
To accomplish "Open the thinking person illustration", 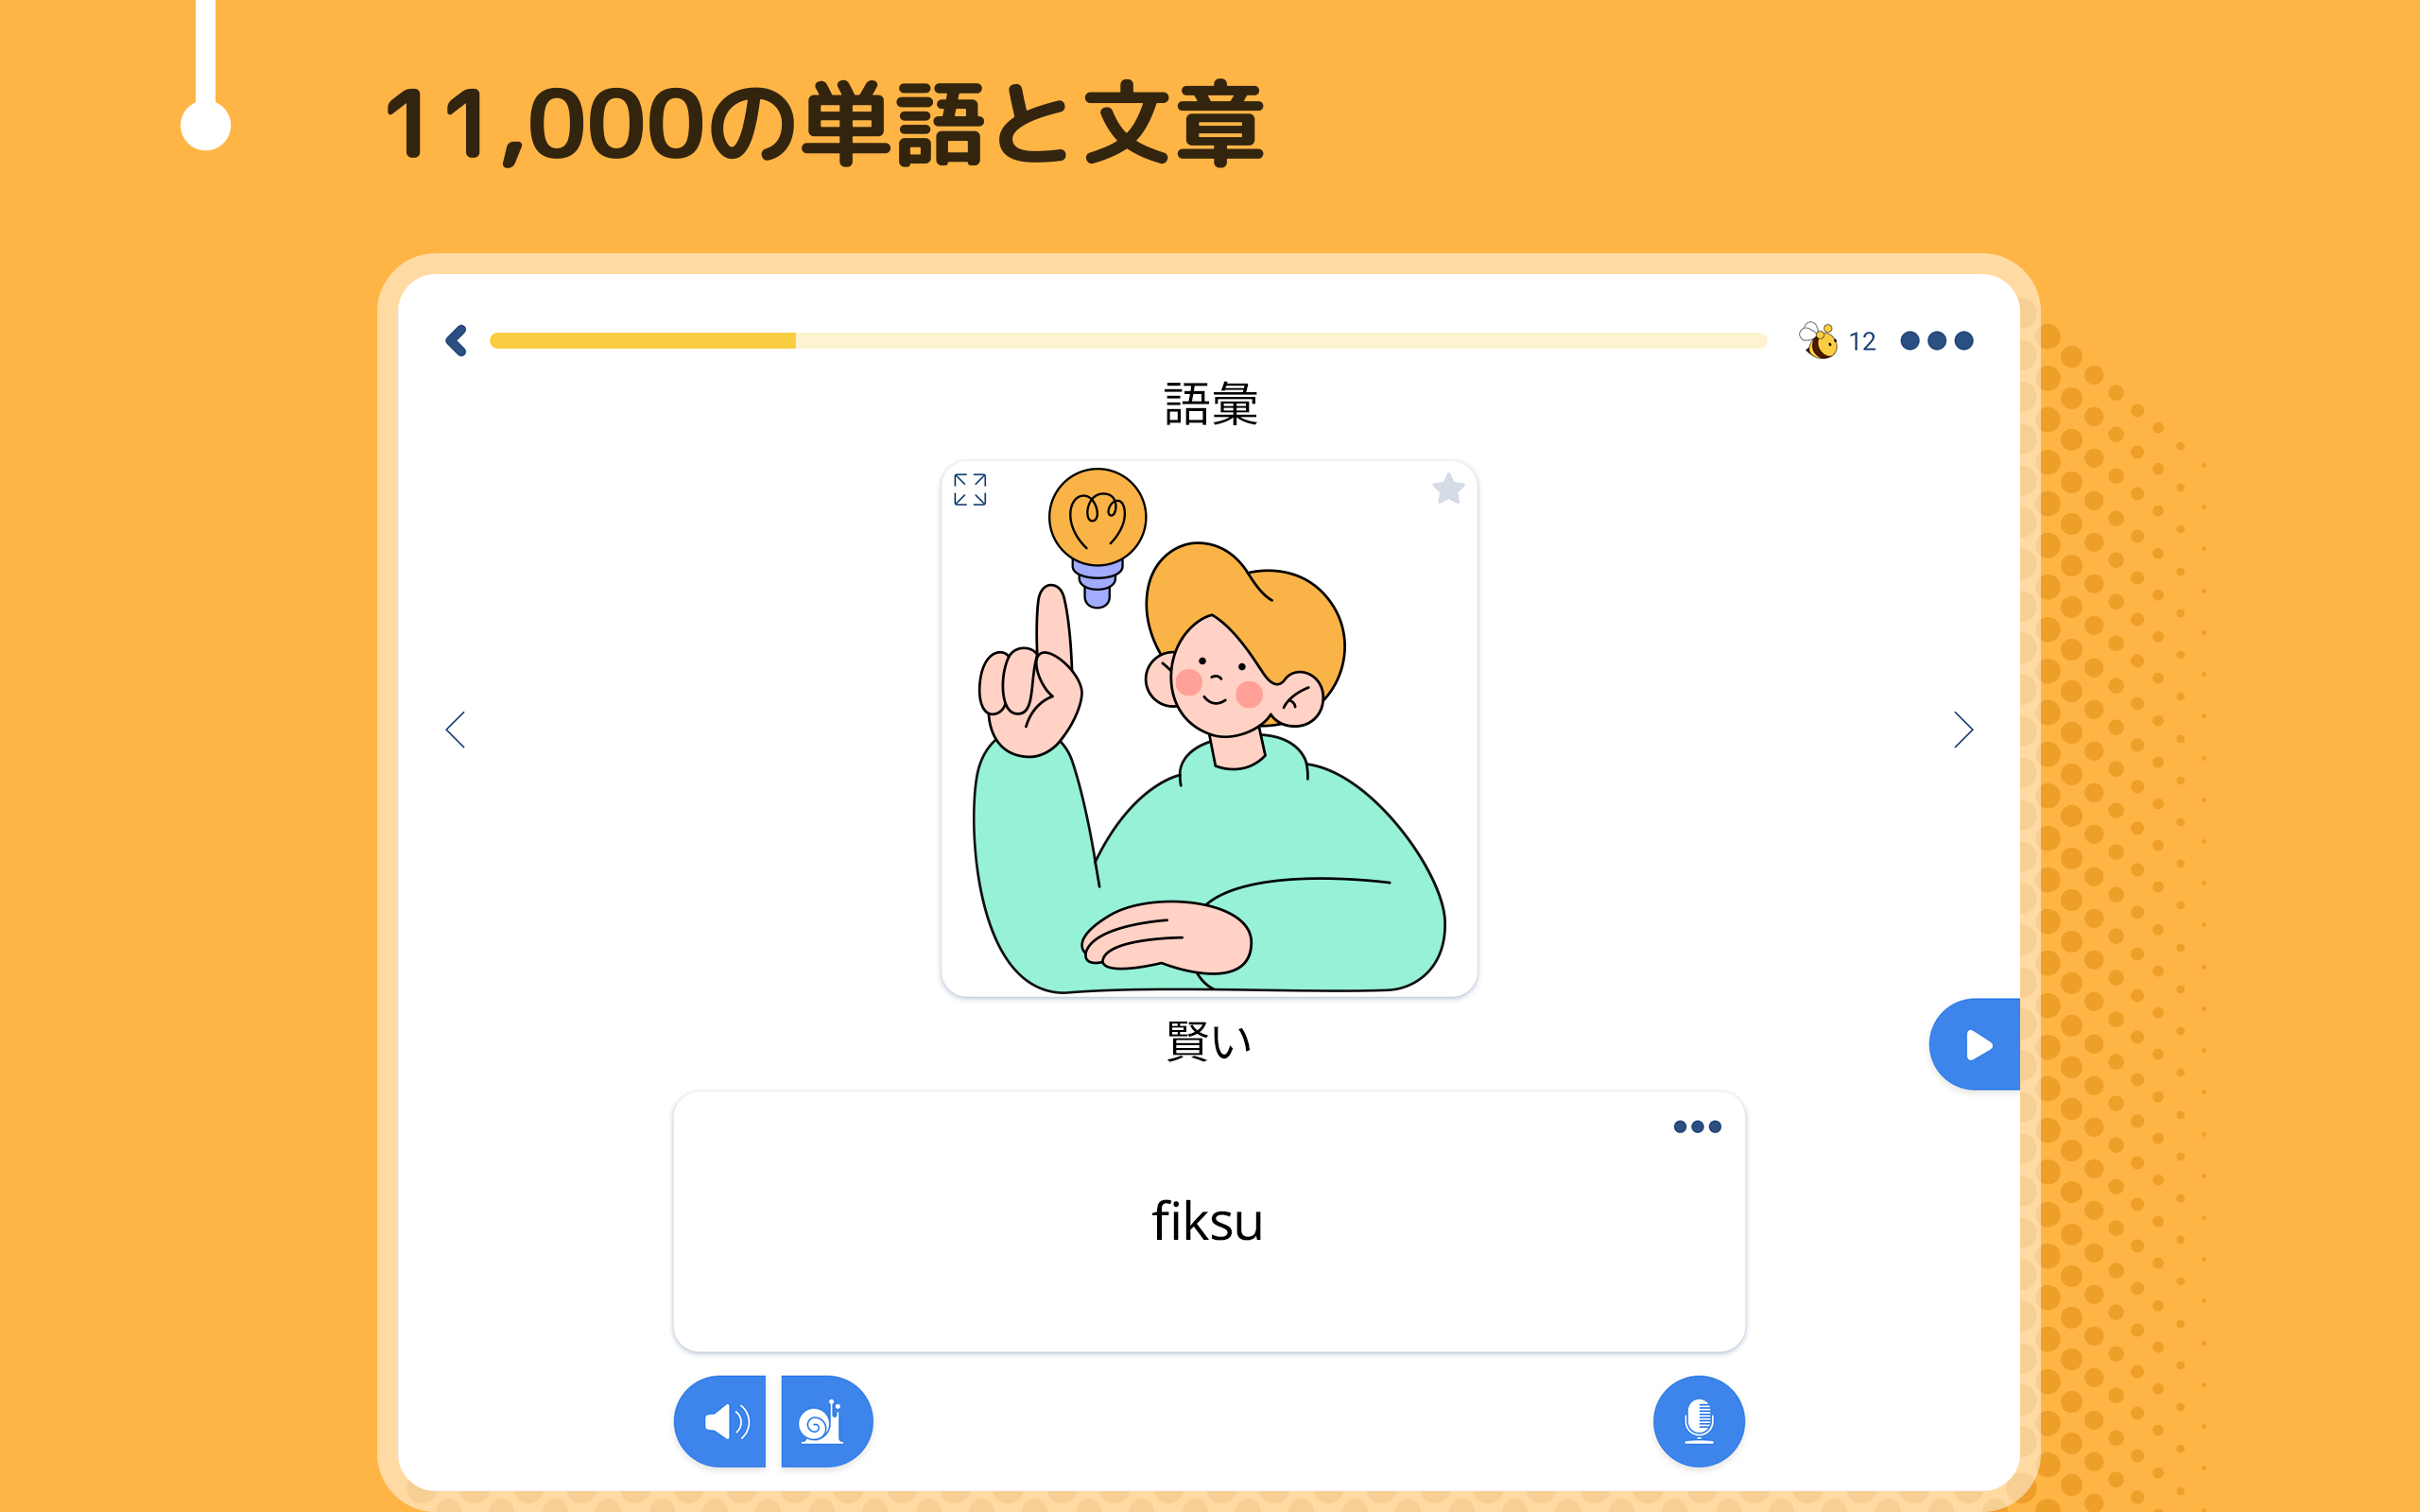I will (1209, 729).
